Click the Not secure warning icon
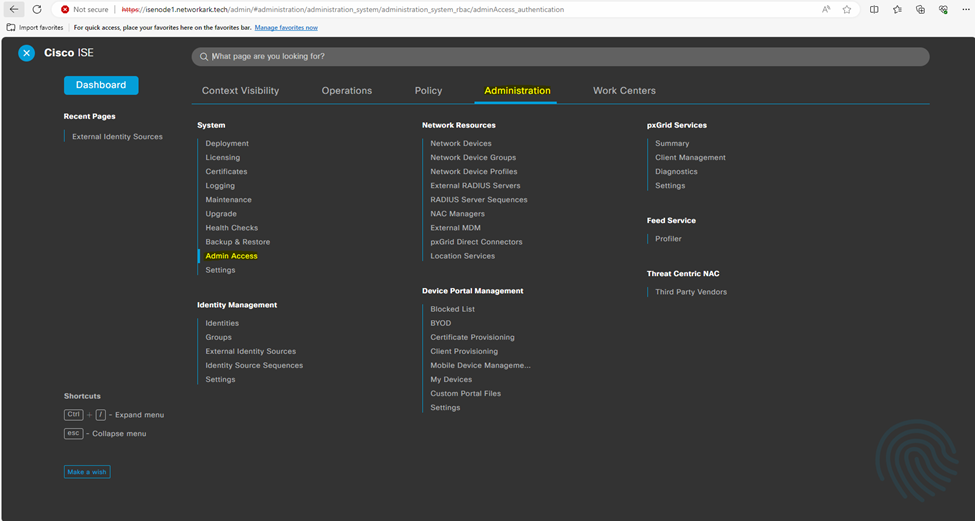This screenshot has height=521, width=975. pos(65,9)
